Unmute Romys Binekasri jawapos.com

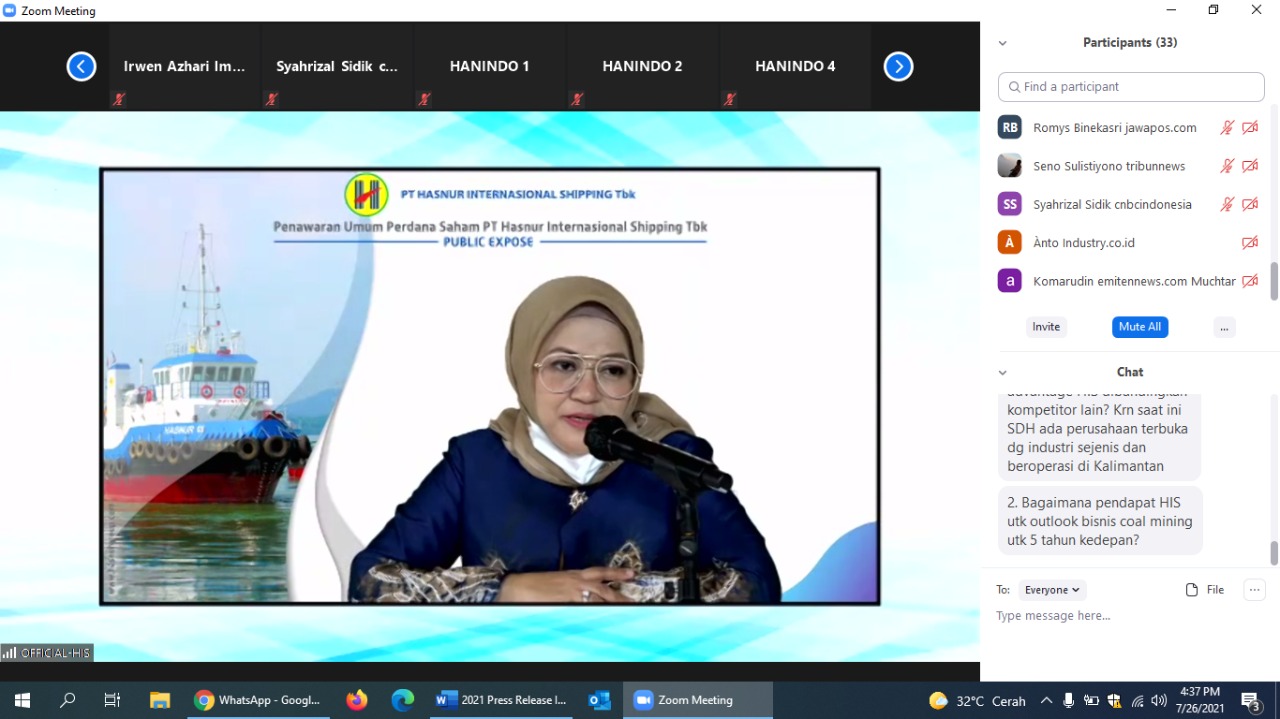click(x=1227, y=127)
